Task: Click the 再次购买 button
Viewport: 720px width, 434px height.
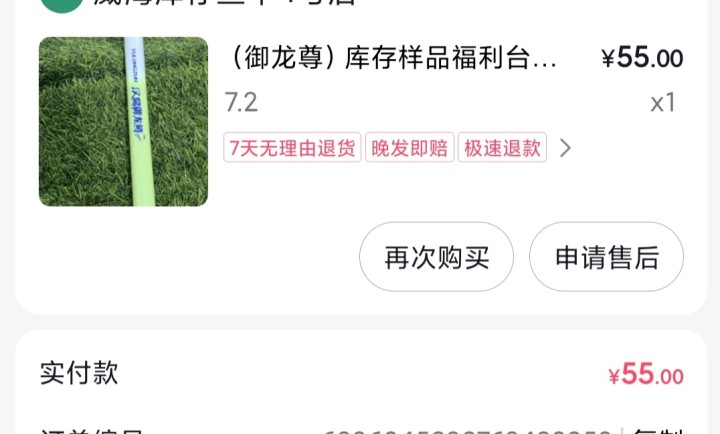Action: click(436, 257)
